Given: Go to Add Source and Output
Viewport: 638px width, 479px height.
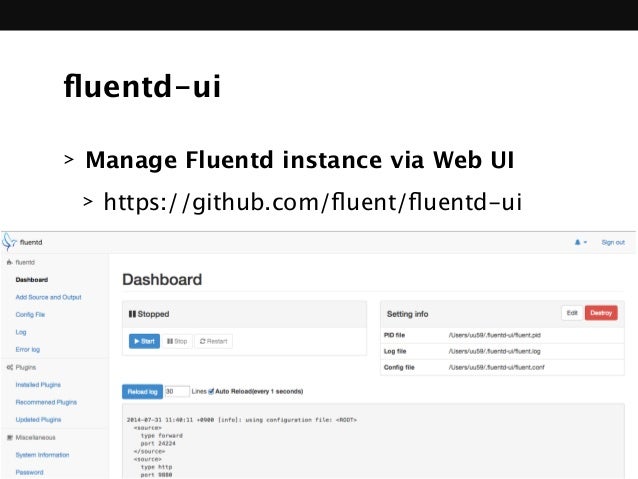Looking at the screenshot, I should (x=48, y=297).
